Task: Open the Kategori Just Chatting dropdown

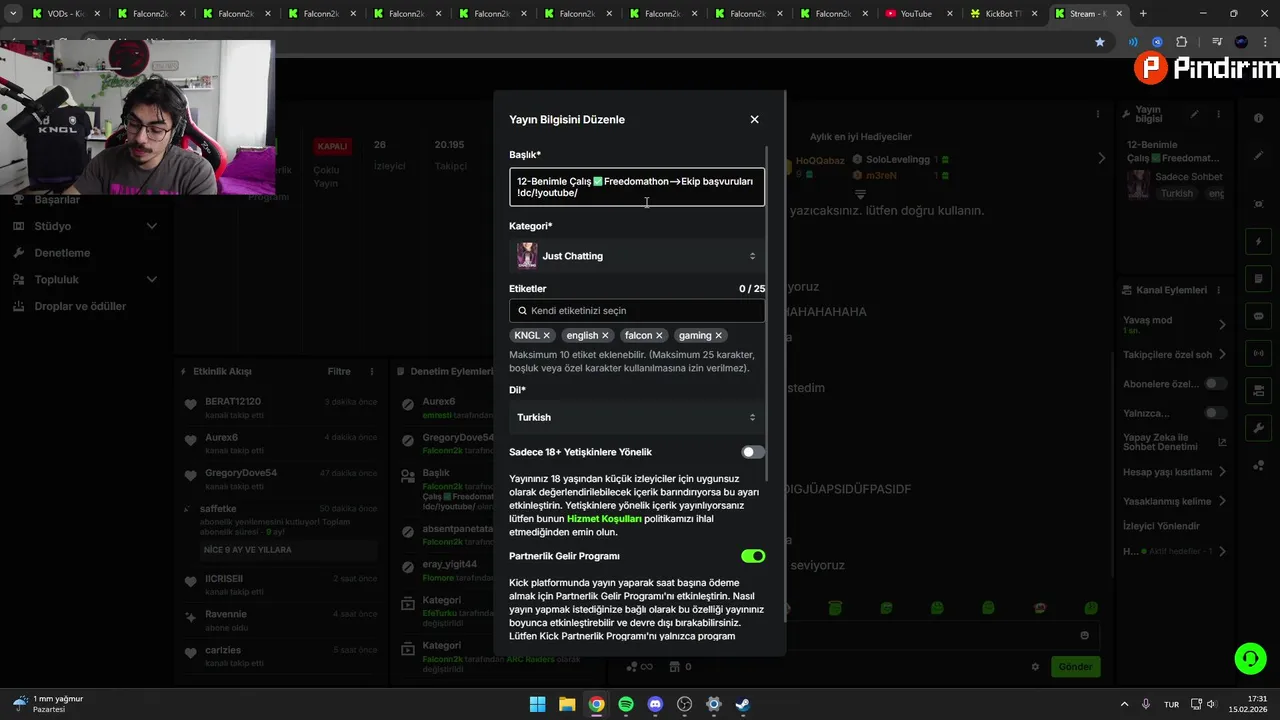Action: click(637, 256)
